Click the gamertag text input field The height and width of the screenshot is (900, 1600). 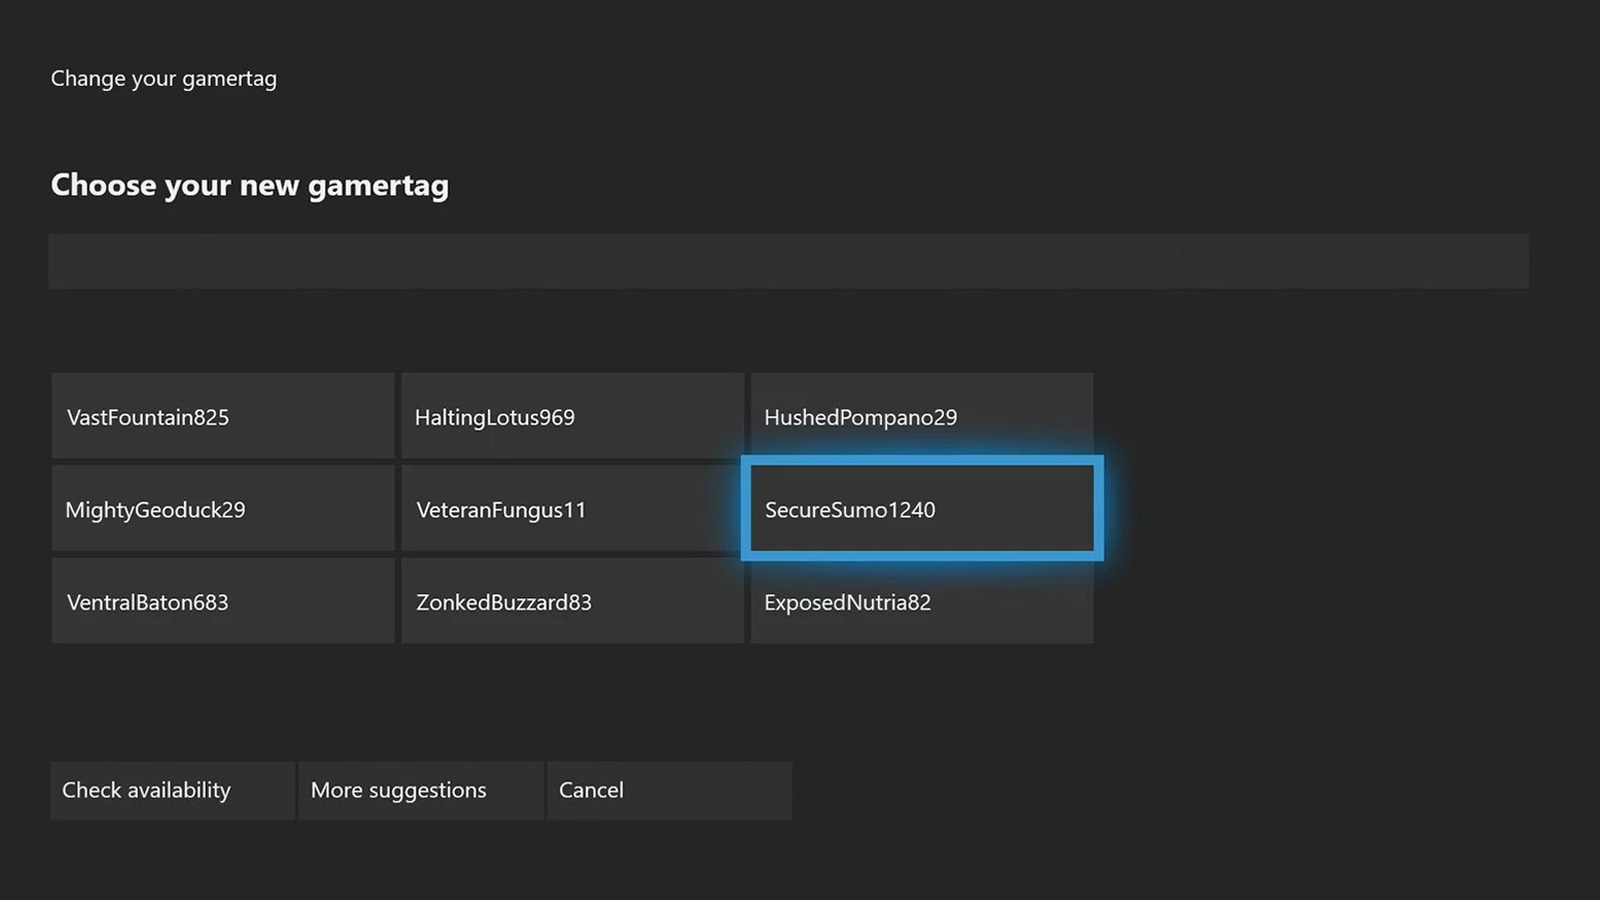tap(790, 260)
